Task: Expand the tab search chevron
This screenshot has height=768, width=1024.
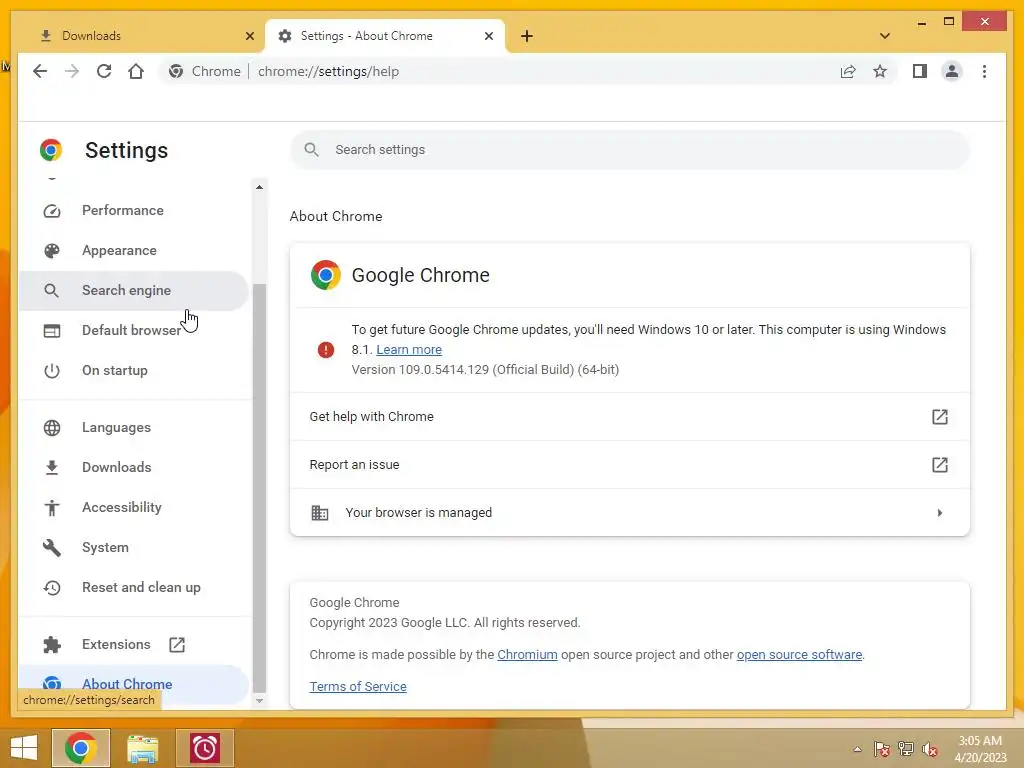Action: 885,36
